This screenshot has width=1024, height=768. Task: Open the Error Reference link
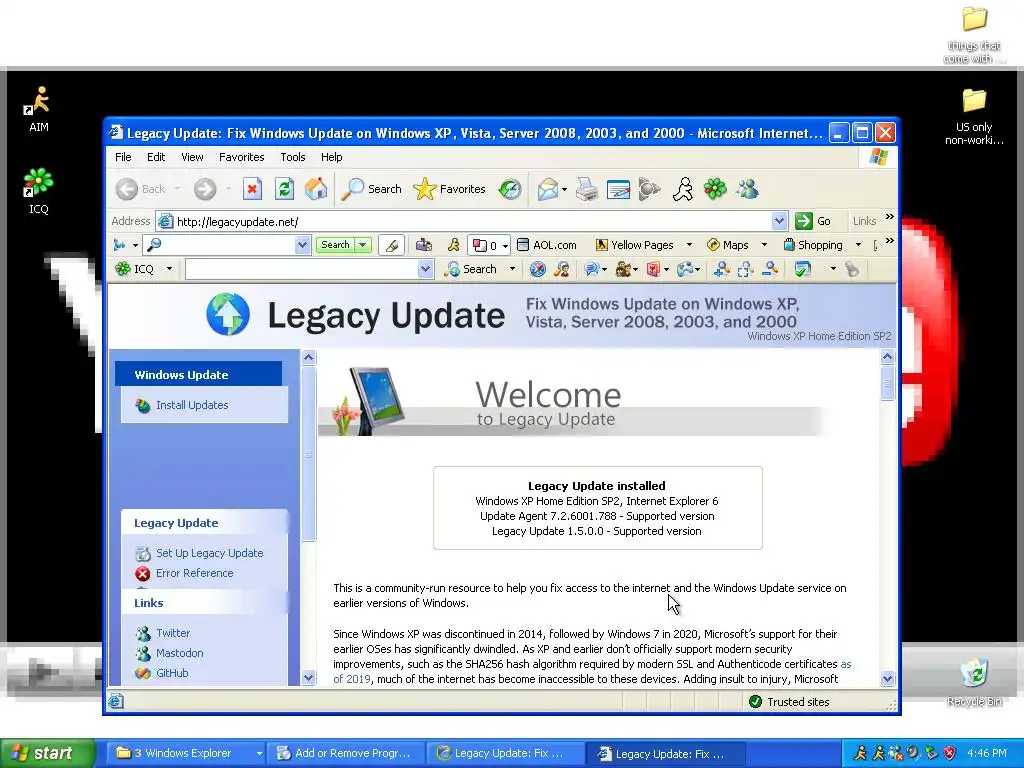tap(194, 573)
